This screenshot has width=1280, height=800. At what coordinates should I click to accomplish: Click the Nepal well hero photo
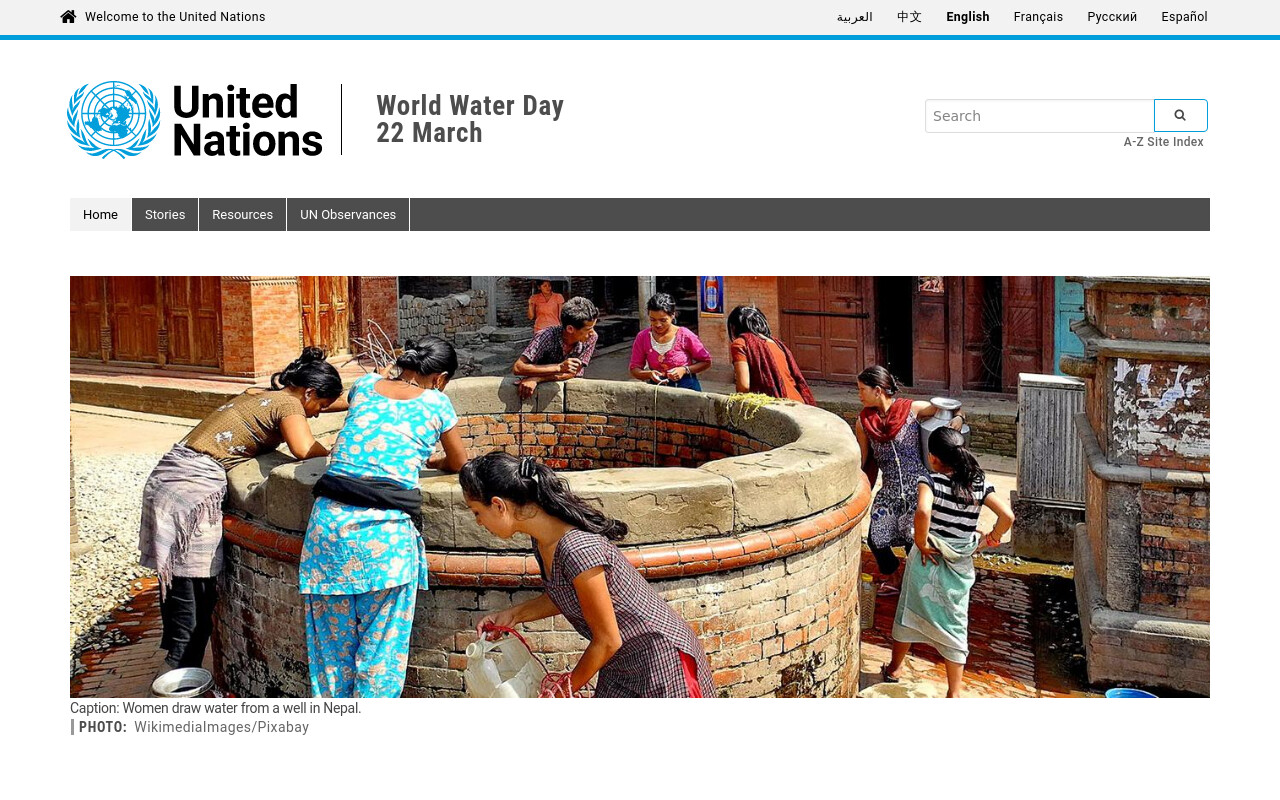pos(640,487)
